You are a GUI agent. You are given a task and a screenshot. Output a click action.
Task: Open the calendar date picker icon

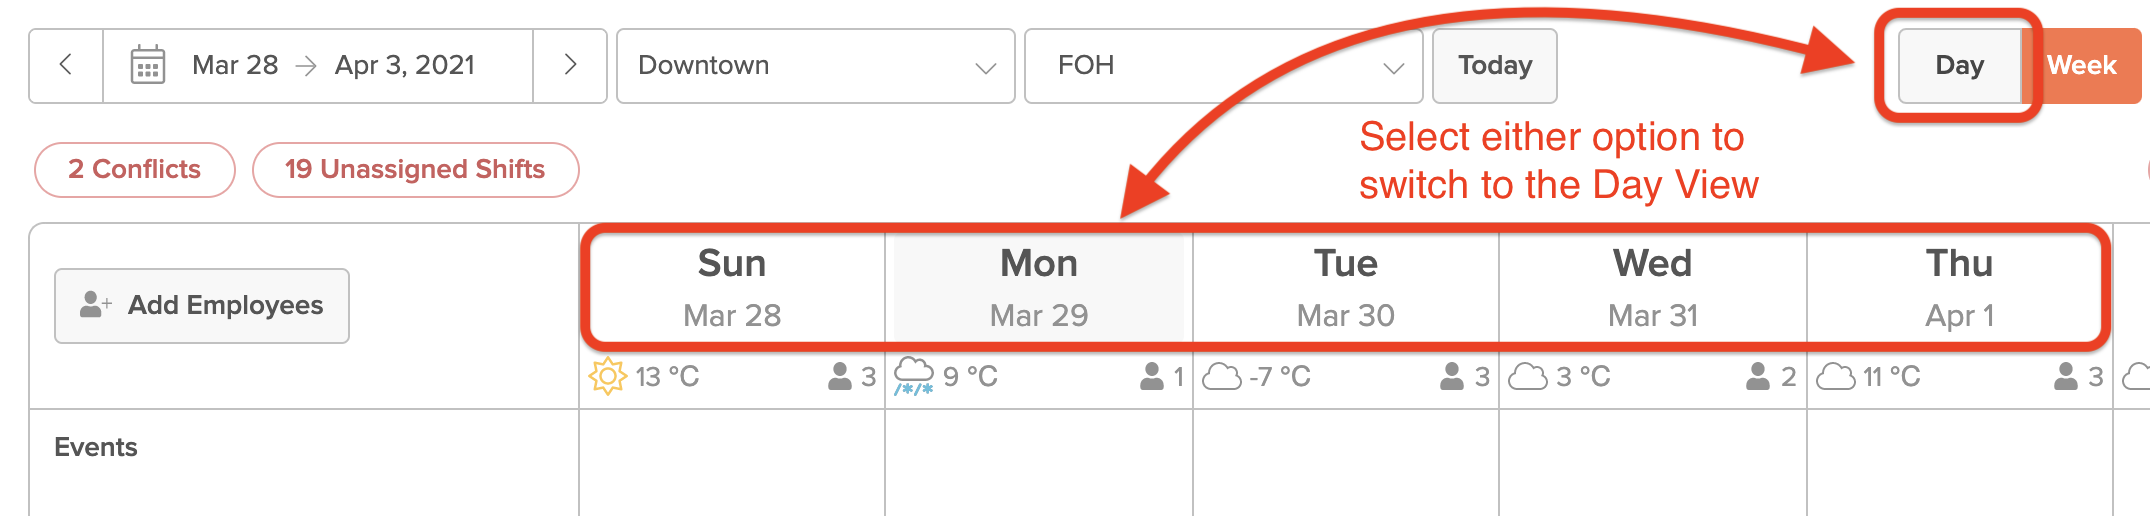click(x=148, y=66)
